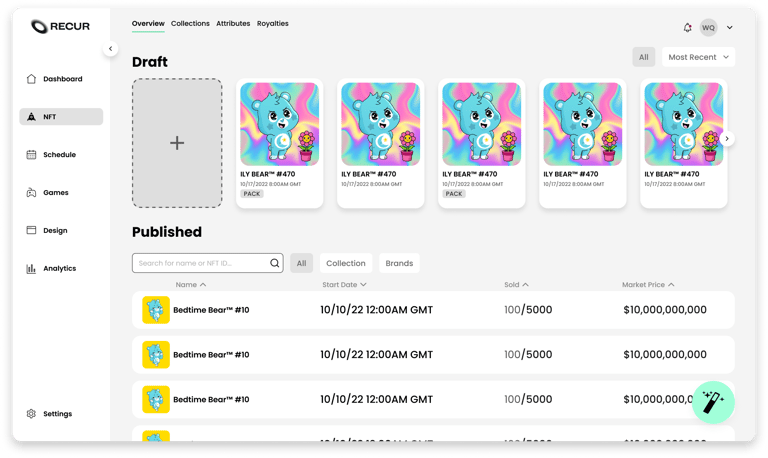Click PACK tag on the first draft card

click(x=252, y=194)
